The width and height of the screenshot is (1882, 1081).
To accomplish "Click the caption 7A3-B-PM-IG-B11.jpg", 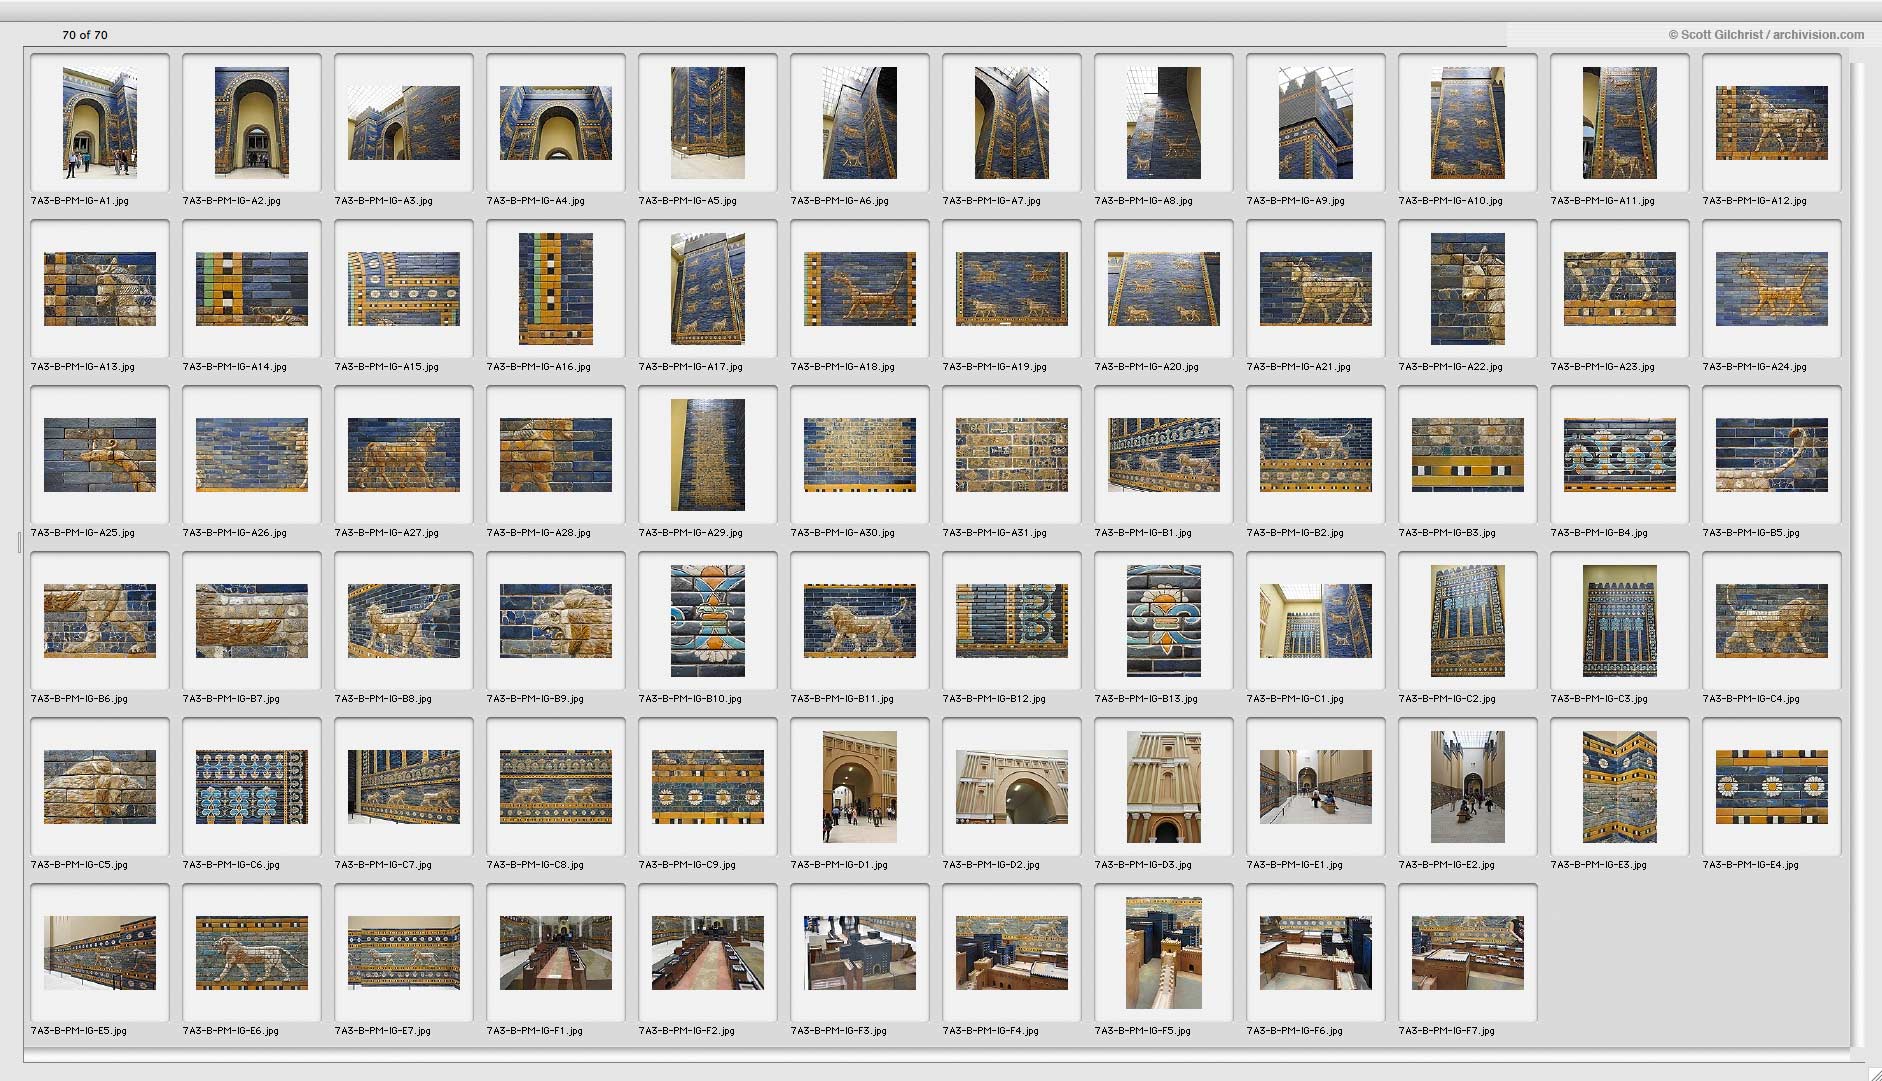I will point(842,699).
